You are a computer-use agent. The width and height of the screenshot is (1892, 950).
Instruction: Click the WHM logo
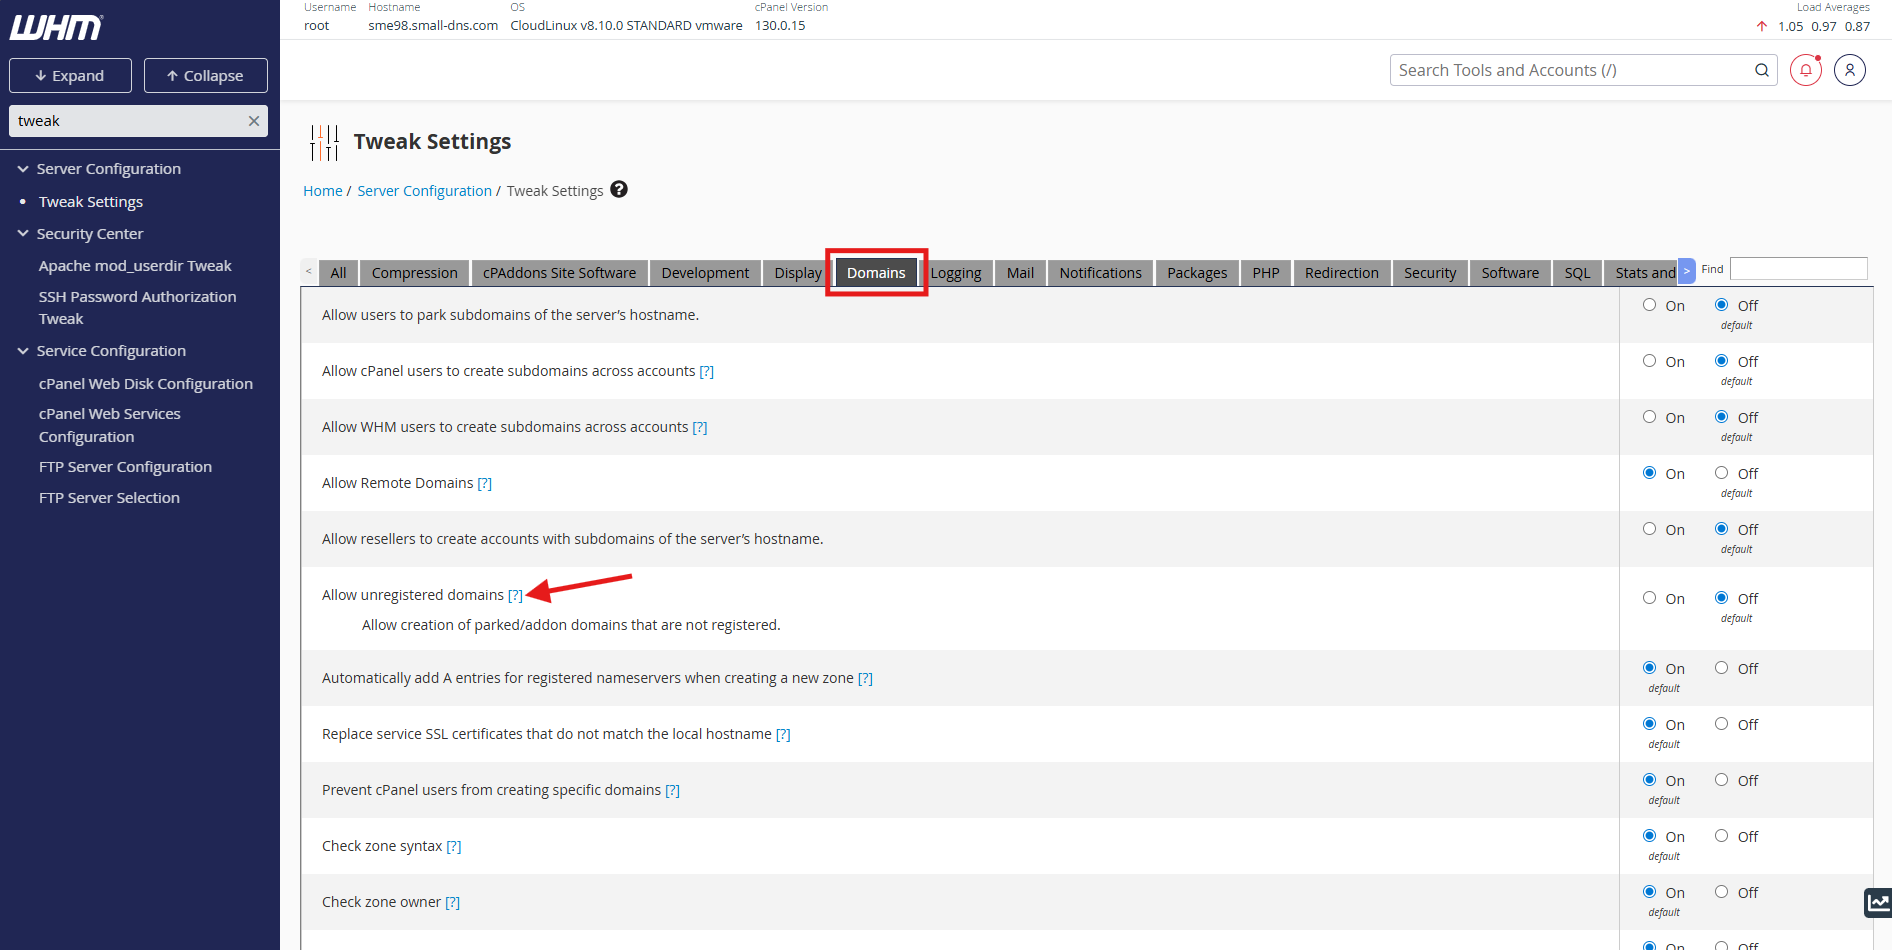[56, 27]
